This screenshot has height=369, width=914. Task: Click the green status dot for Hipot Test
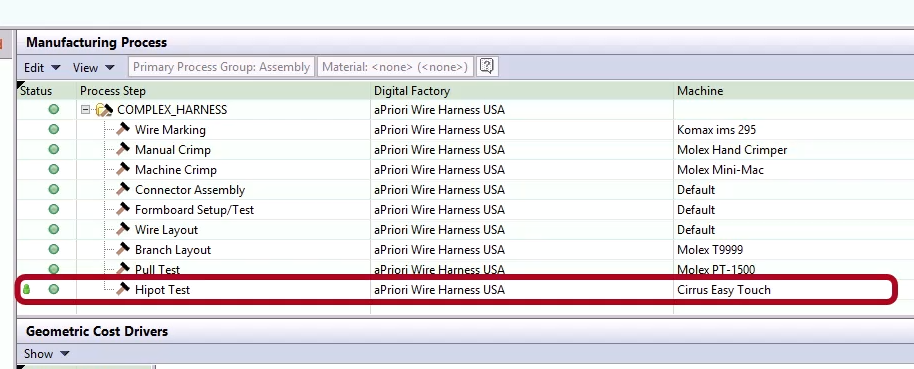click(54, 289)
